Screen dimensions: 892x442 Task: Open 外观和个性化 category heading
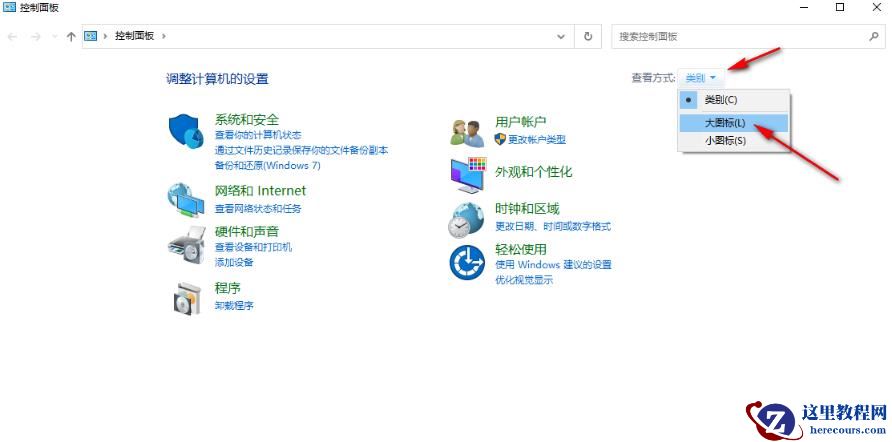[x=534, y=172]
